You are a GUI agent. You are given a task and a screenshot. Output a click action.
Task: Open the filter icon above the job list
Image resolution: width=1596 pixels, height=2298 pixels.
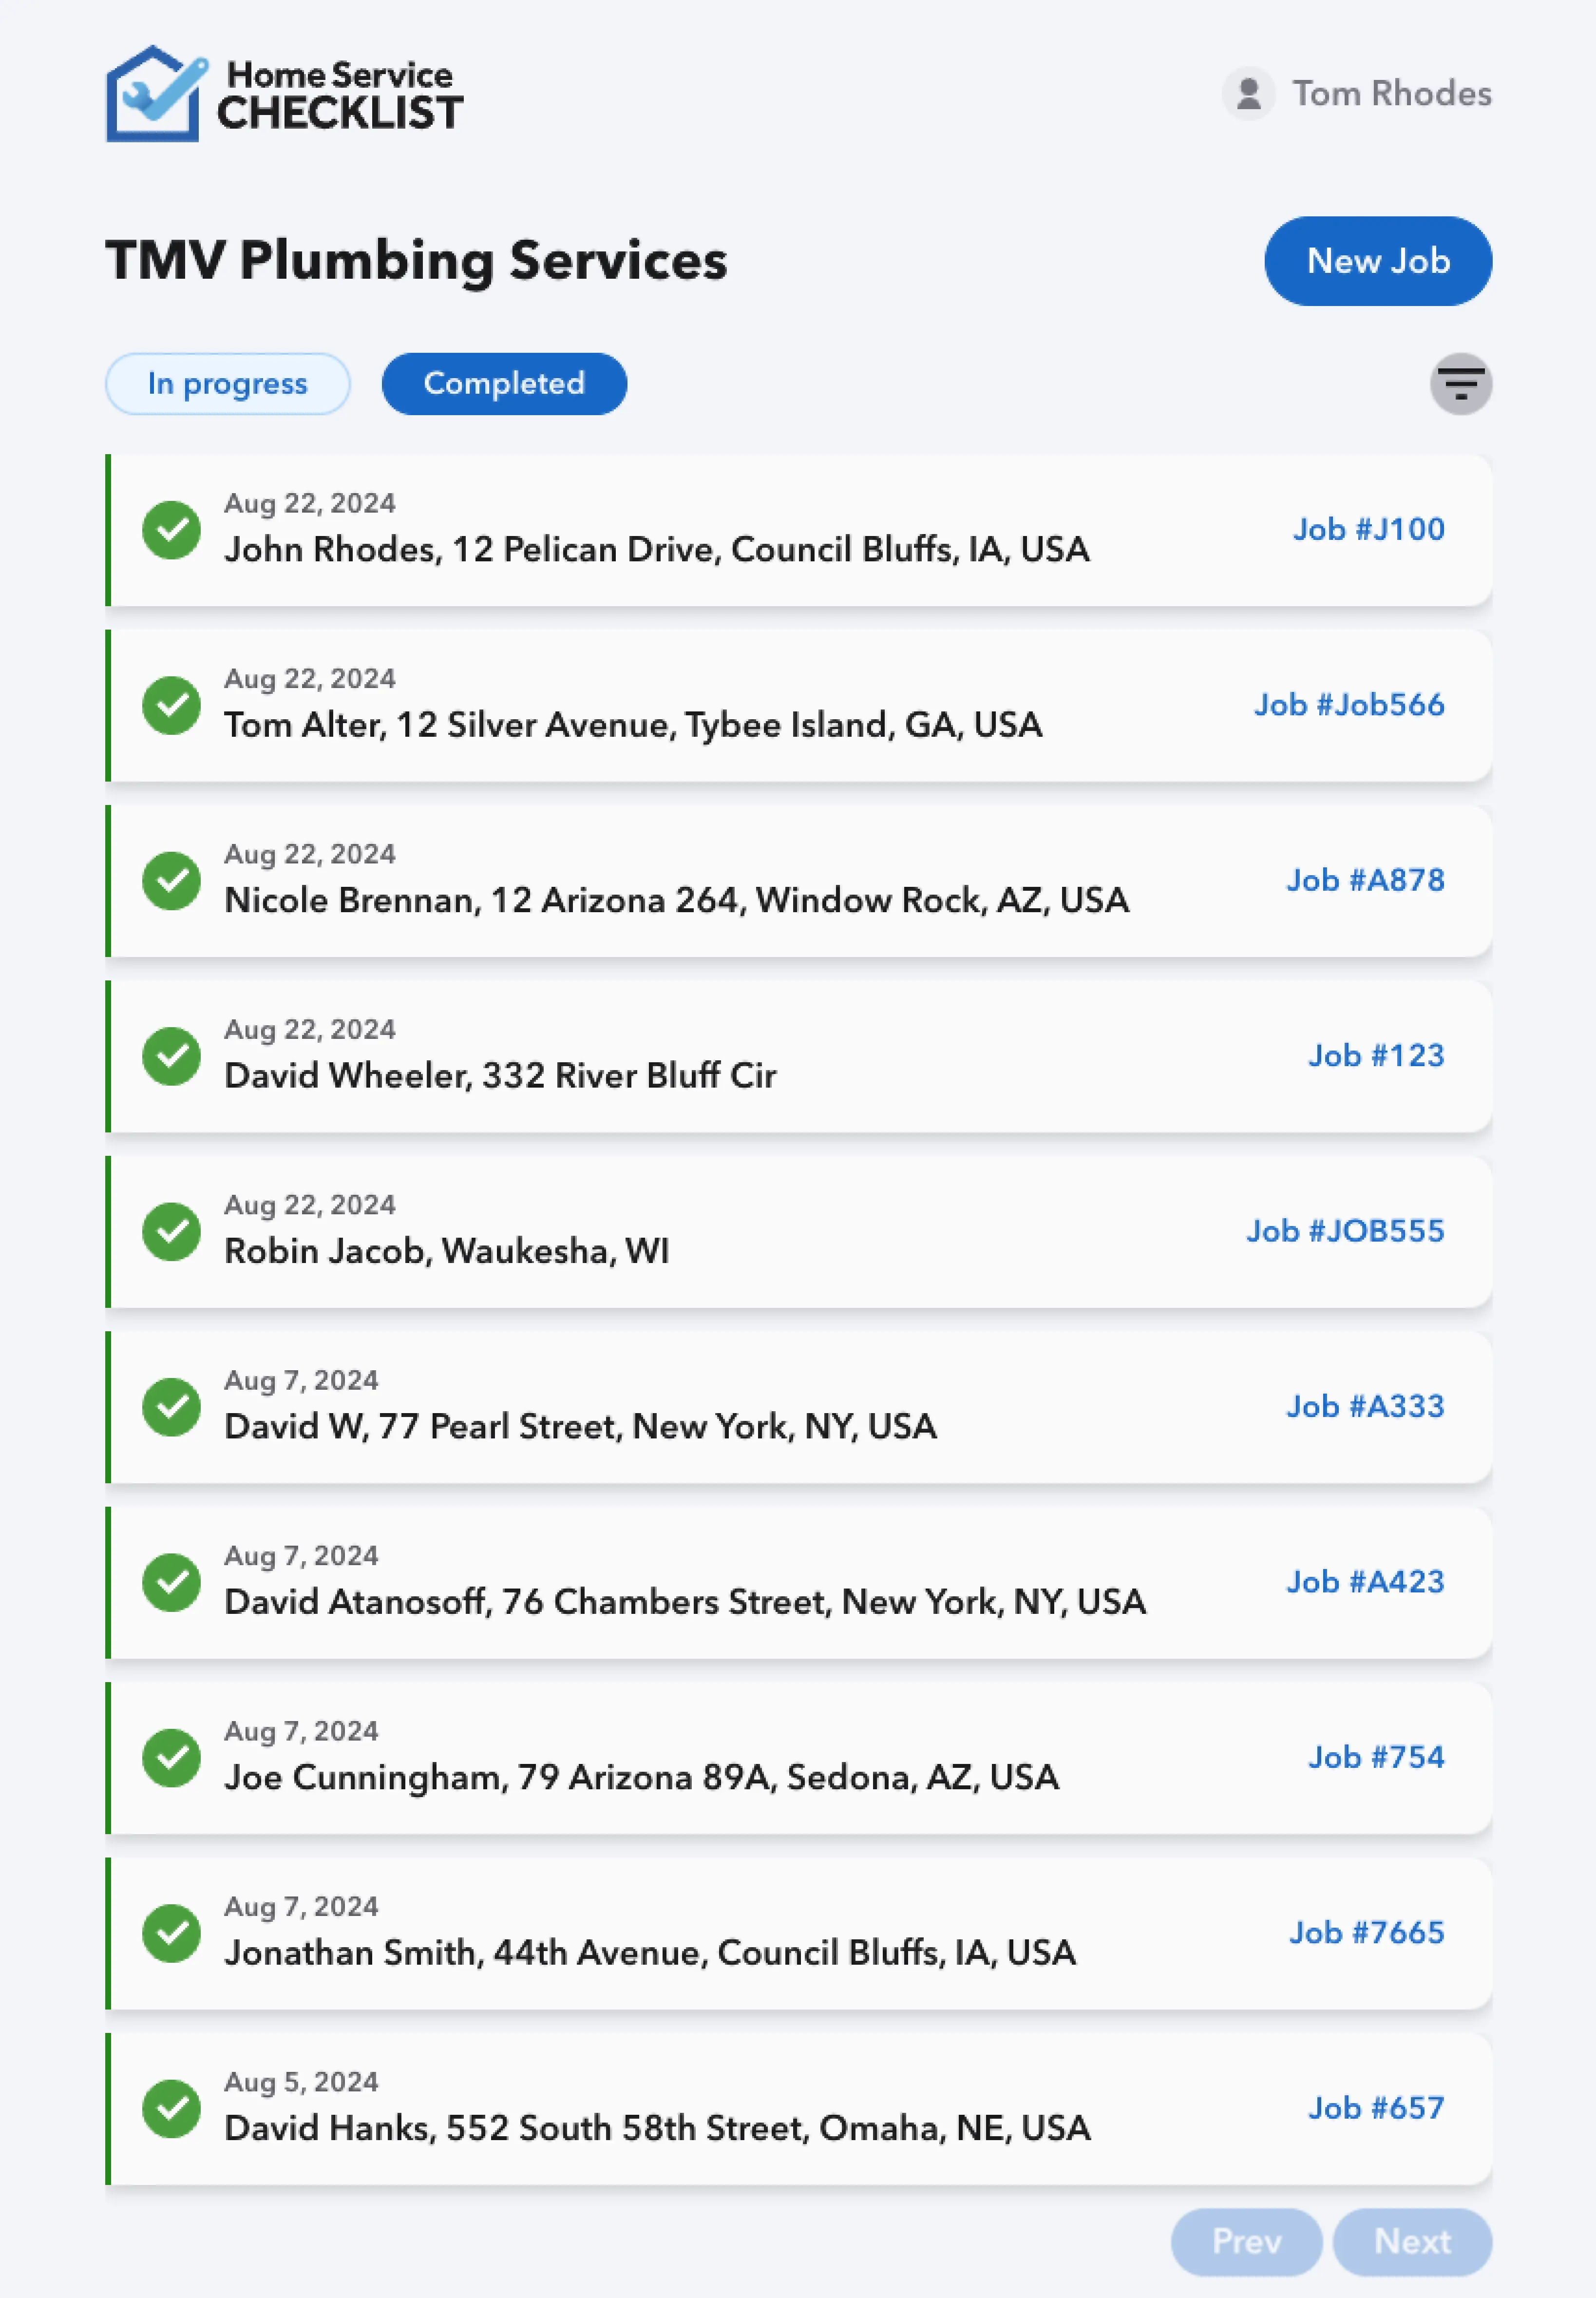click(1460, 384)
